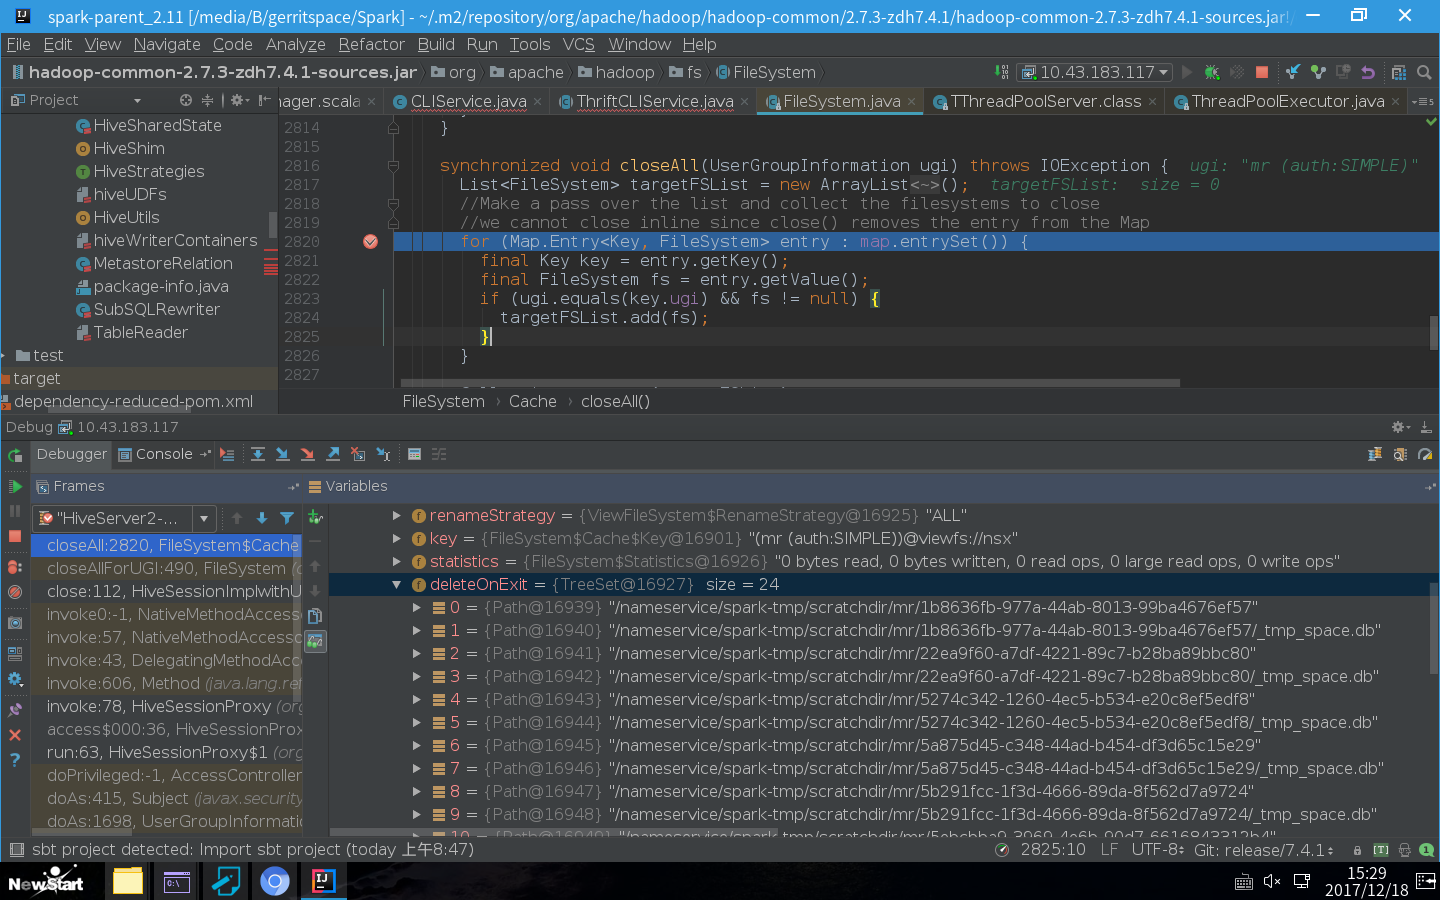Click the closeAll() breadcrumb

pos(615,401)
